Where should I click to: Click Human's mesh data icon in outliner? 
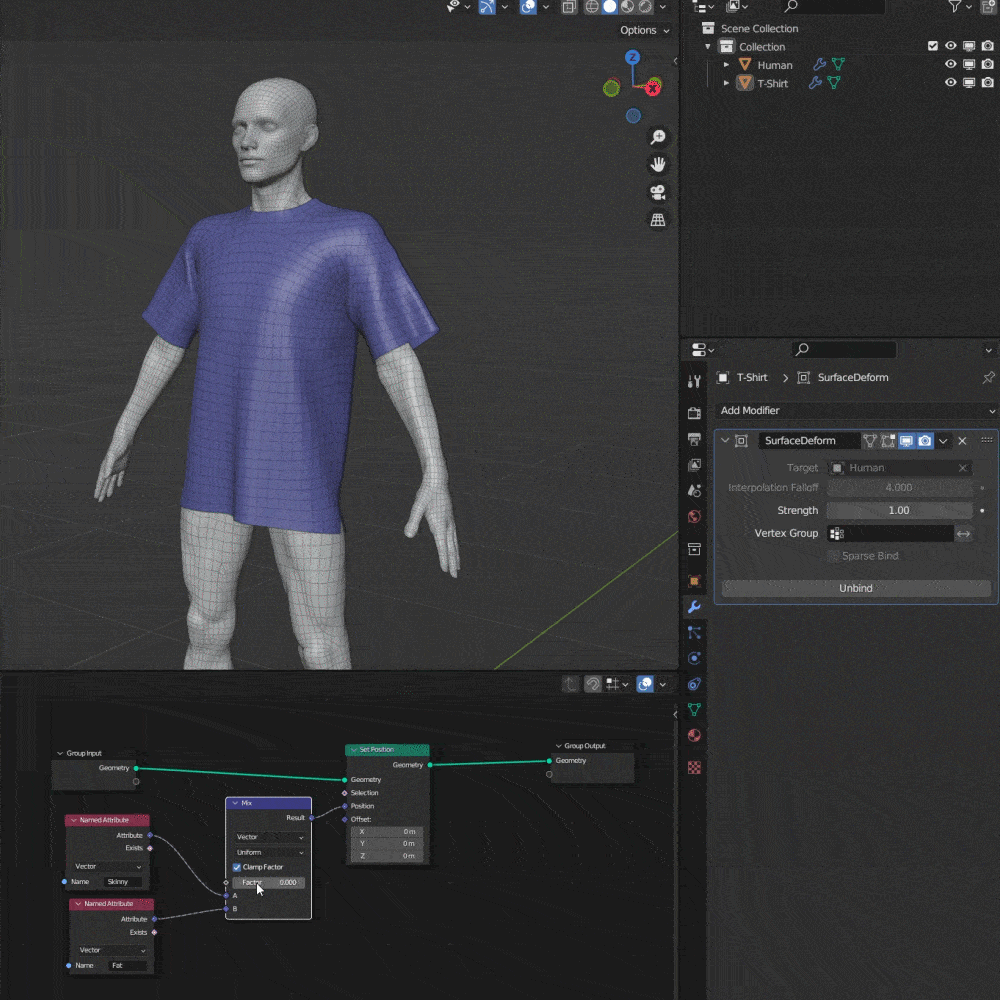838,64
